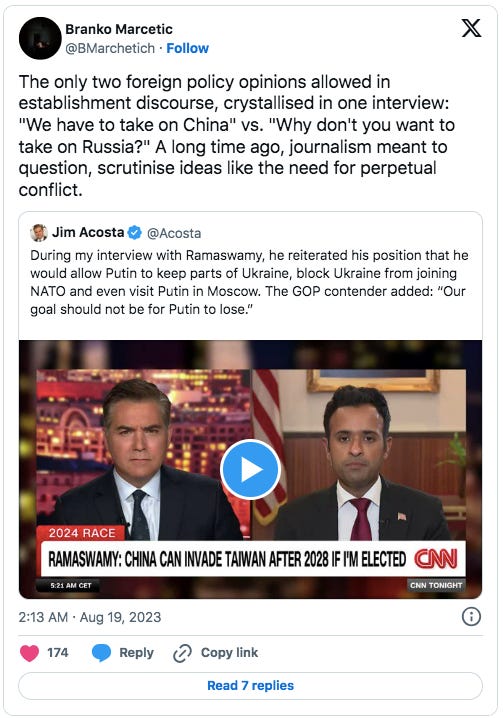Open the X logo link
The height and width of the screenshot is (718, 503).
471,28
